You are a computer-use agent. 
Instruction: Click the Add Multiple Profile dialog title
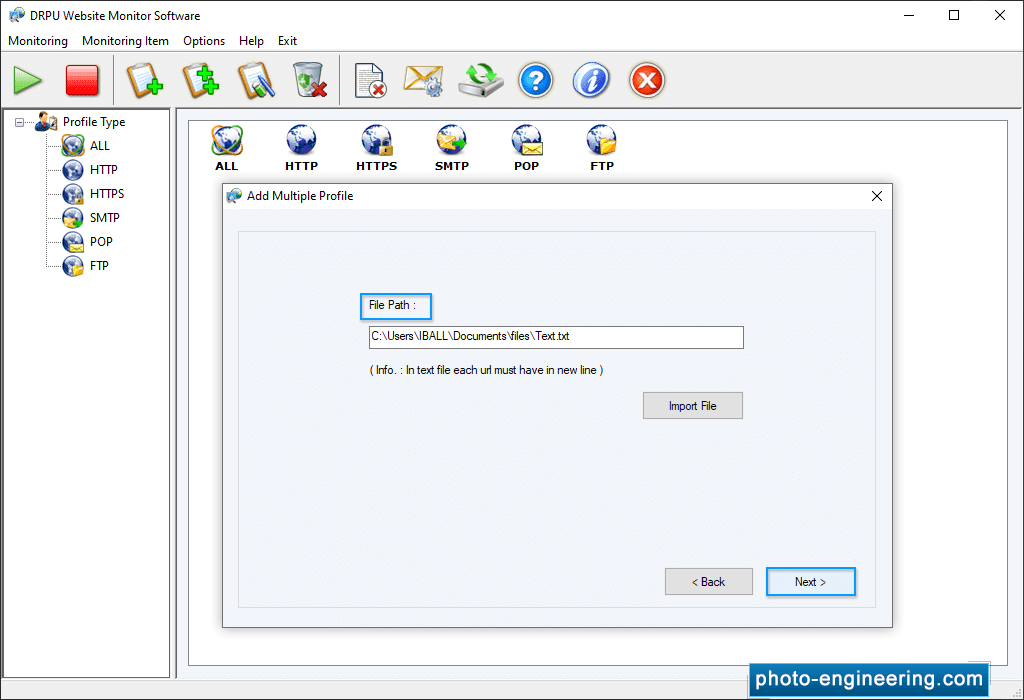point(300,196)
